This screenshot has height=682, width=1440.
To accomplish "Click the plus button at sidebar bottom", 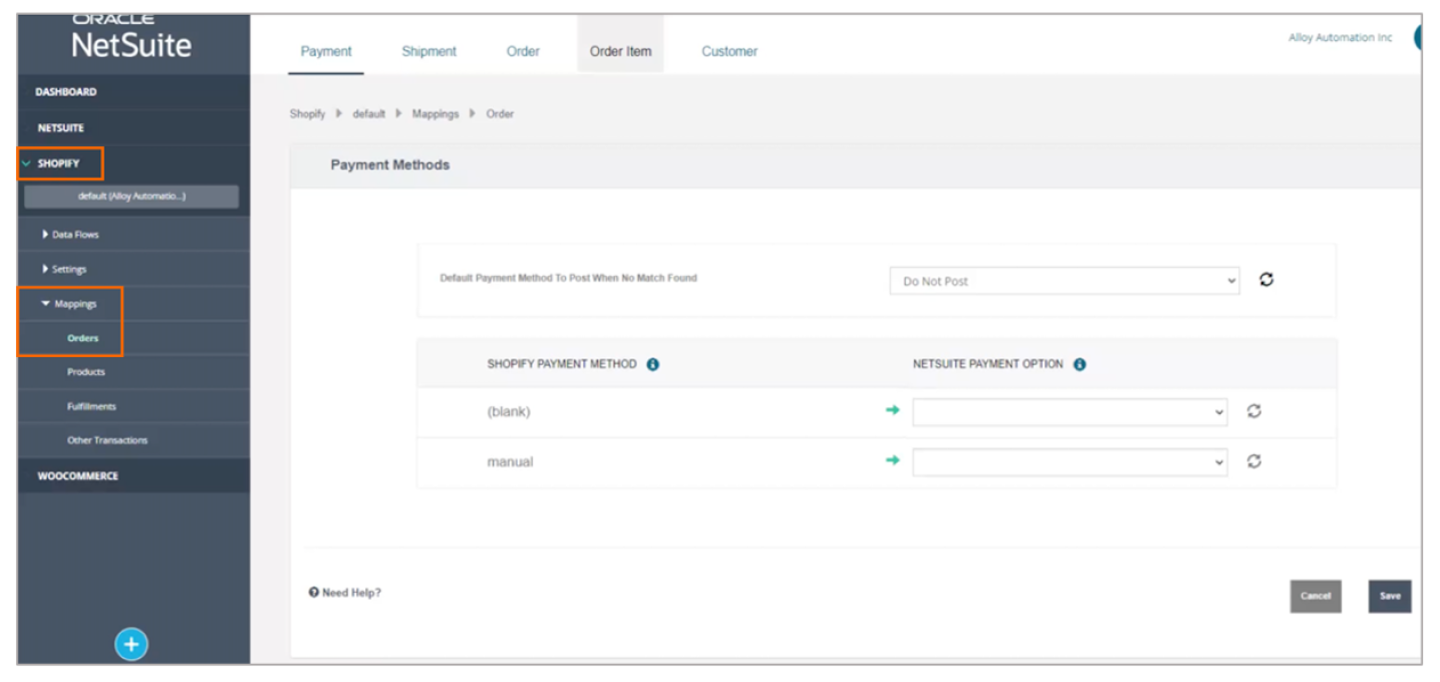I will coord(131,644).
